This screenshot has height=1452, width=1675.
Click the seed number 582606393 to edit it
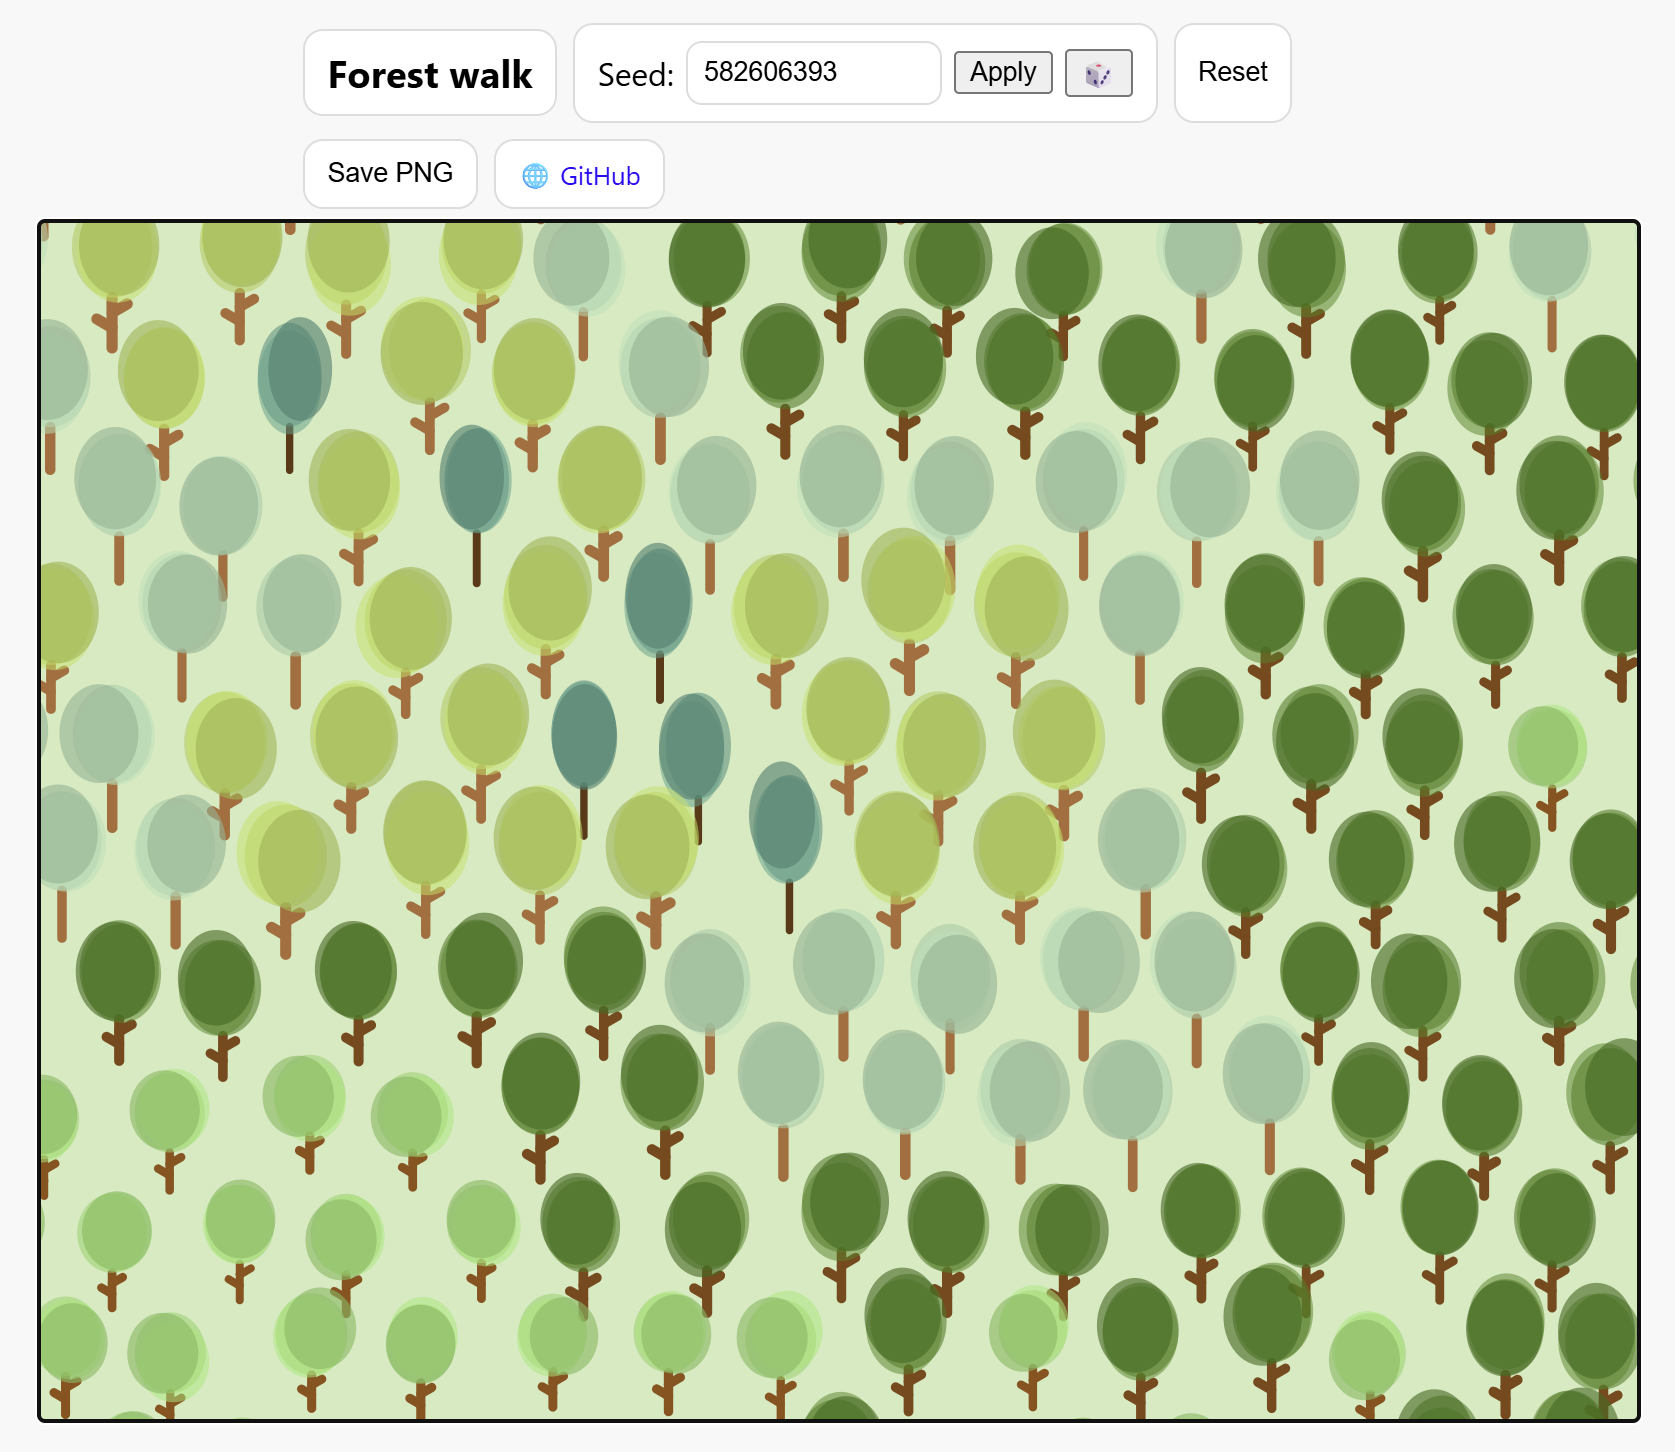(768, 72)
